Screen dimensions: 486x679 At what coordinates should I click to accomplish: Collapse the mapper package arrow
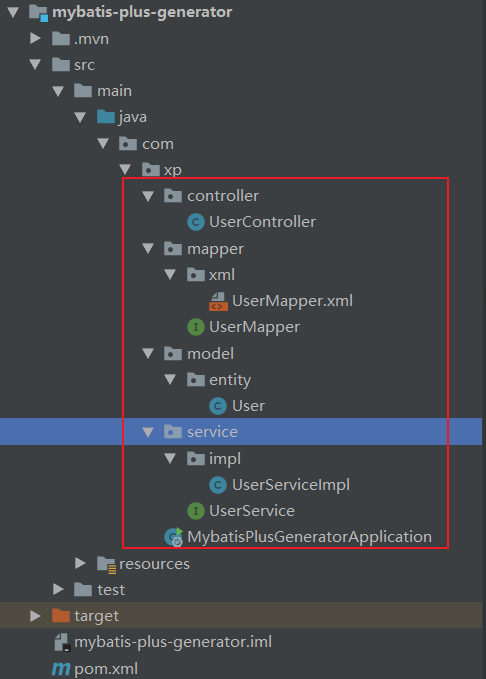(148, 248)
